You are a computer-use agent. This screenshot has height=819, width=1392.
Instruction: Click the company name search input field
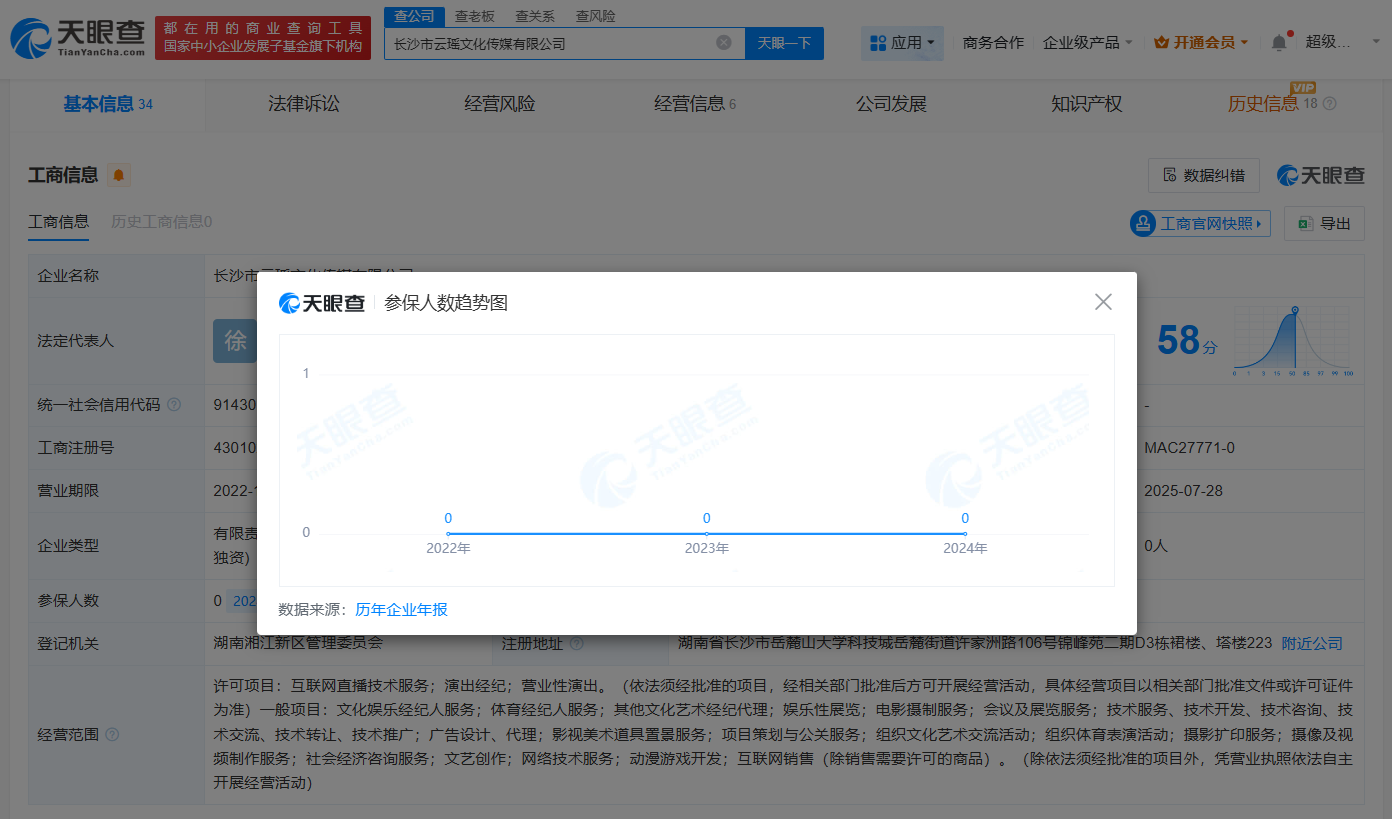550,43
